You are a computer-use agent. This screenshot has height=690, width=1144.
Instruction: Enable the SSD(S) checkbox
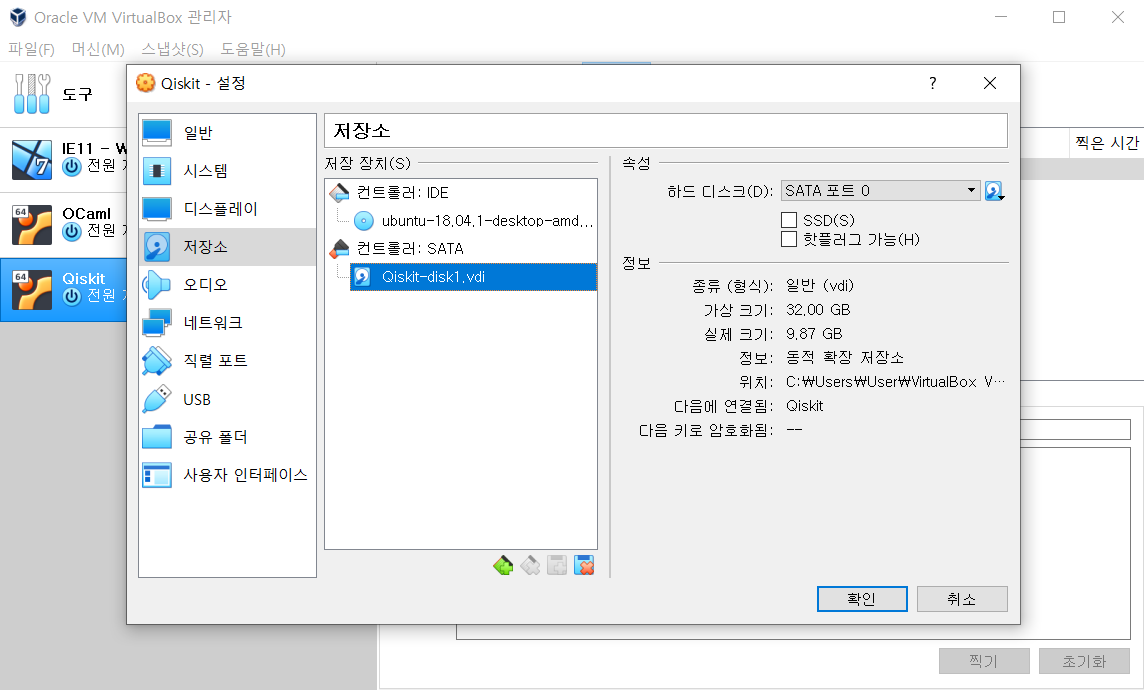(789, 220)
